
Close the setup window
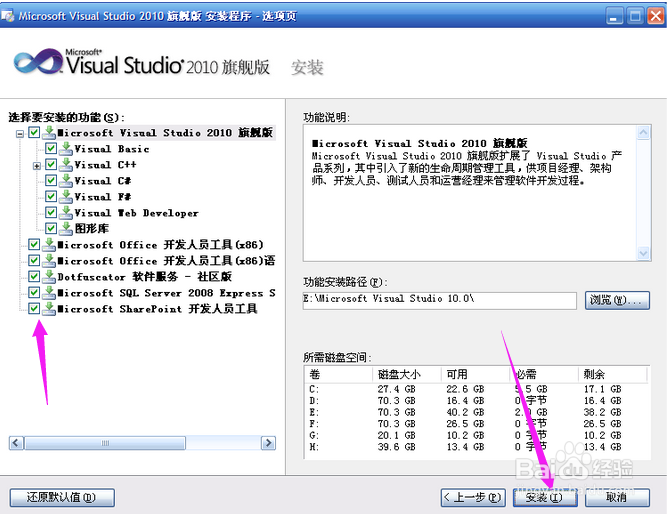coord(656,16)
